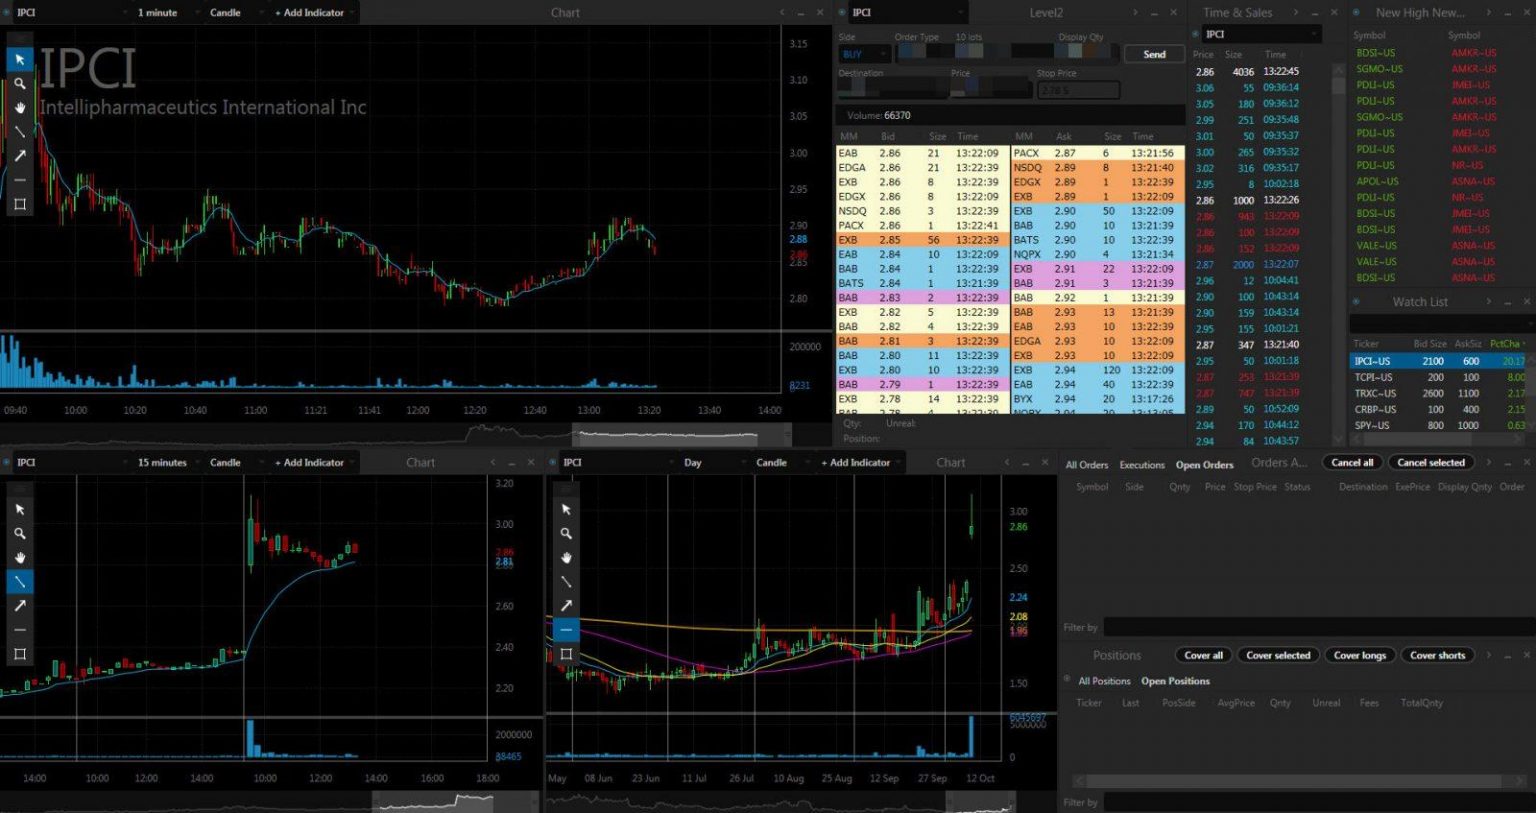Select the horizontal line tool in 1 minute chart
Viewport: 1536px width, 813px height.
tap(20, 180)
